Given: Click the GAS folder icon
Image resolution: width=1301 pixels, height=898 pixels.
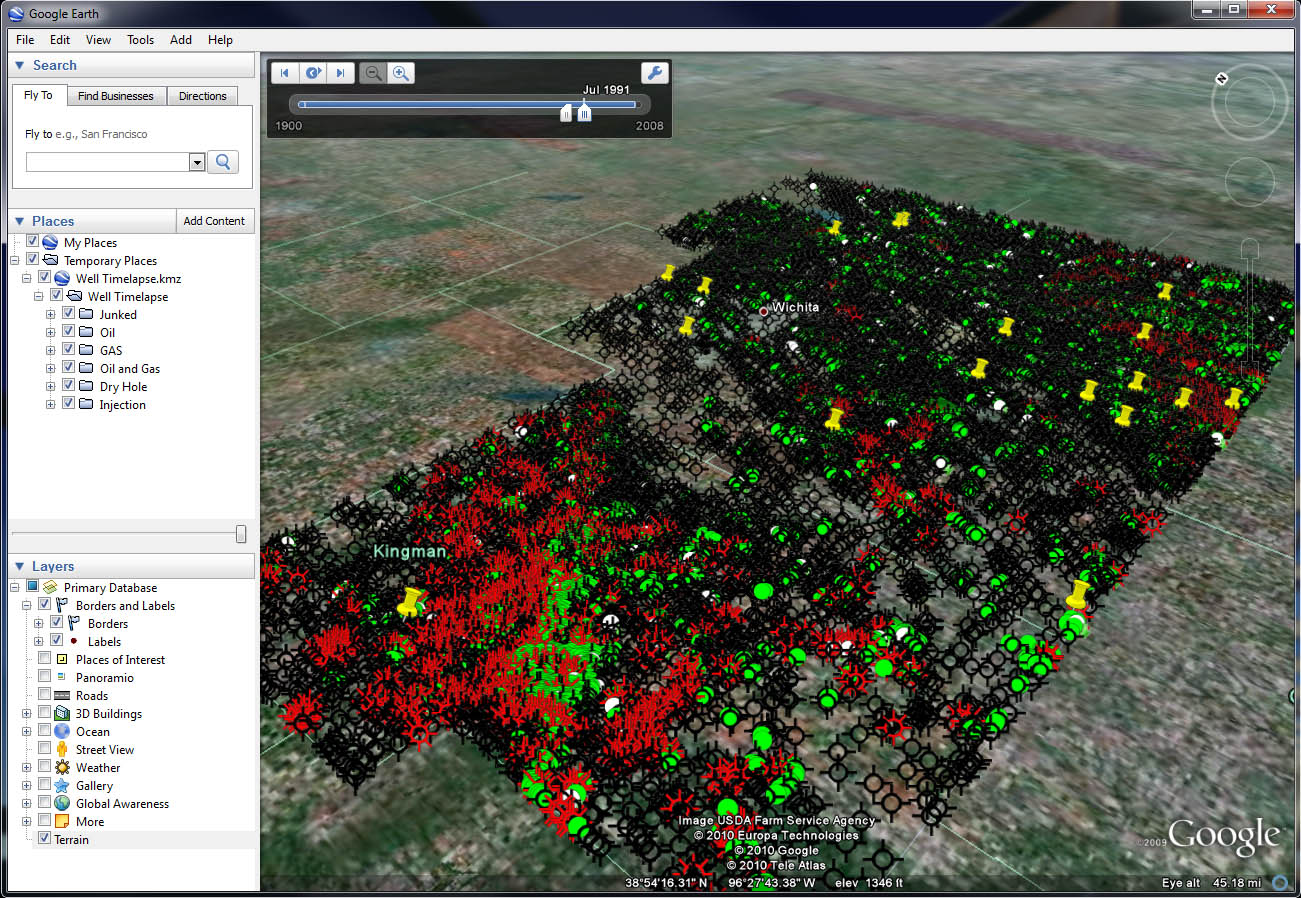Looking at the screenshot, I should pos(86,351).
